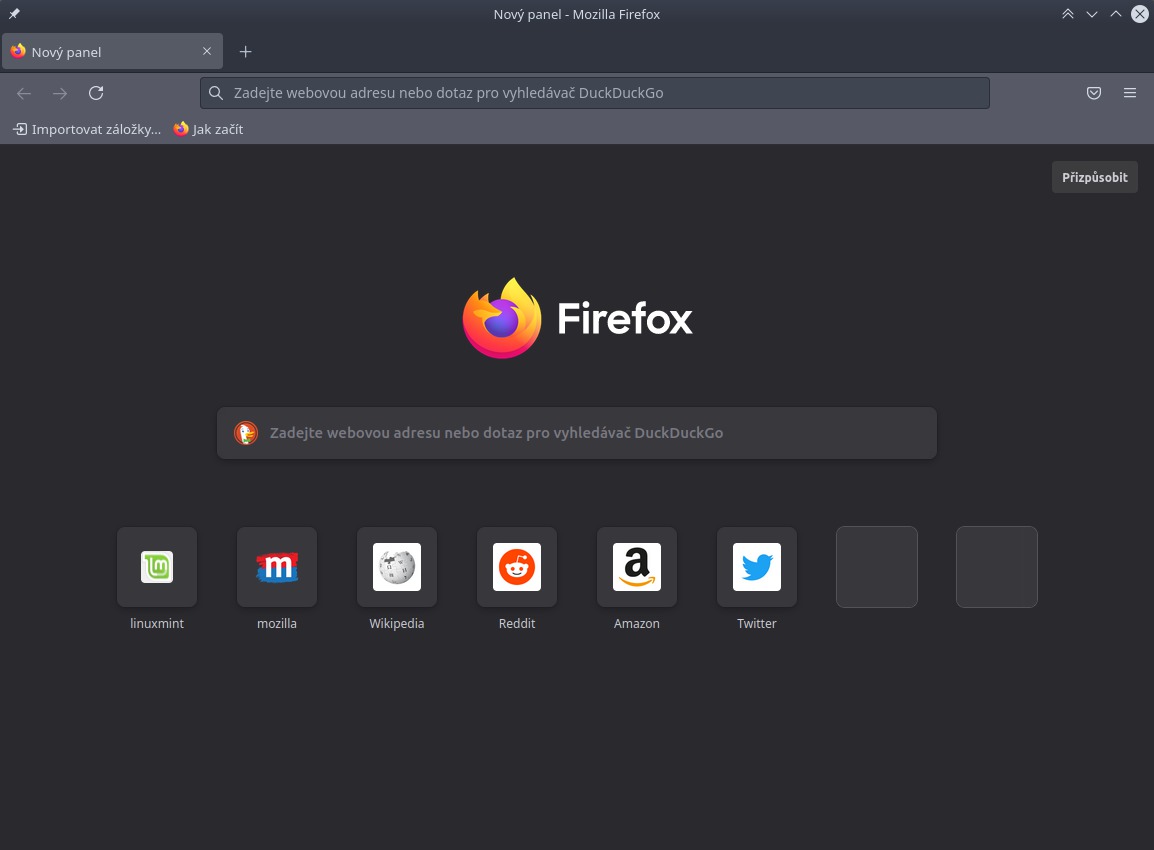
Task: Close the Nový panel tab
Action: 207,52
